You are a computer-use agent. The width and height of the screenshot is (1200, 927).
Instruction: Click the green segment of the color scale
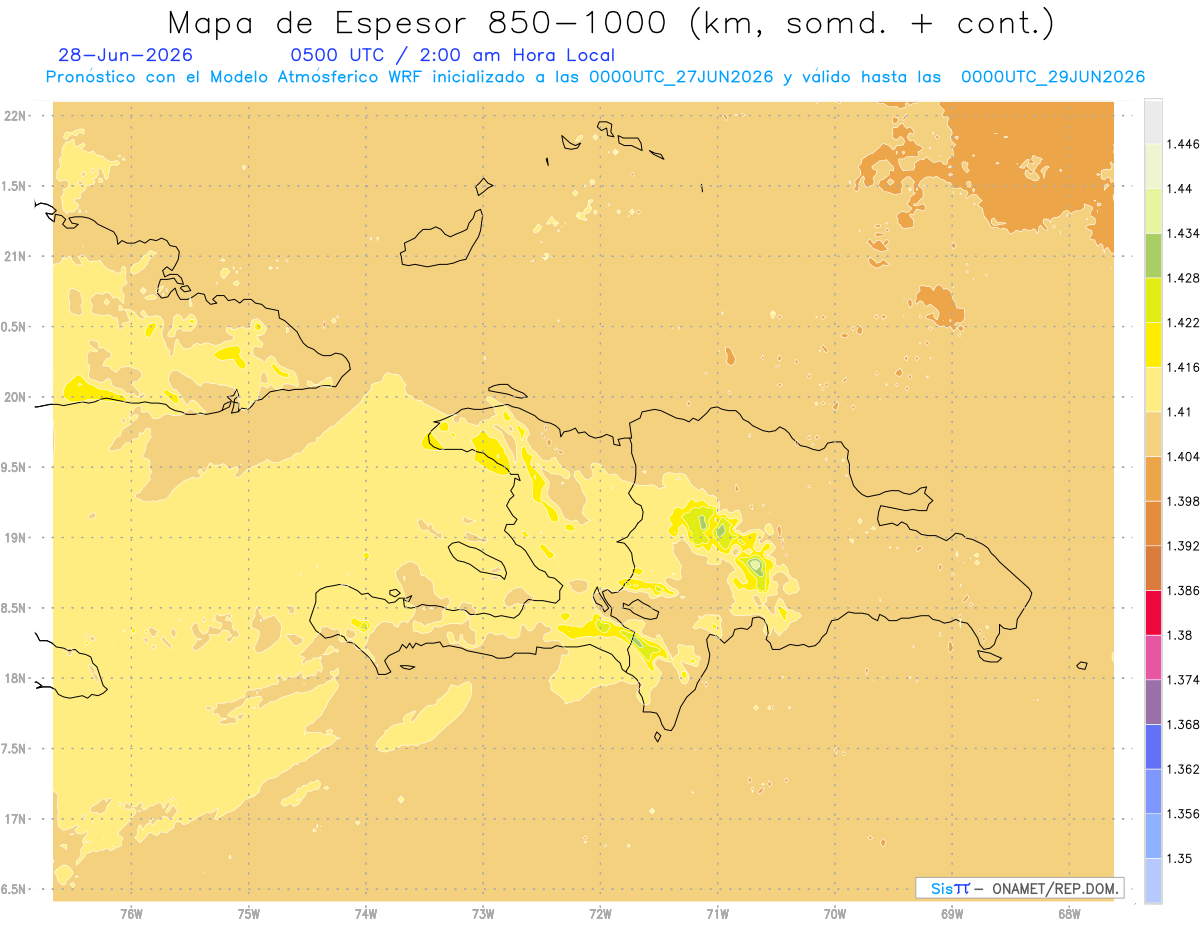[x=1153, y=255]
